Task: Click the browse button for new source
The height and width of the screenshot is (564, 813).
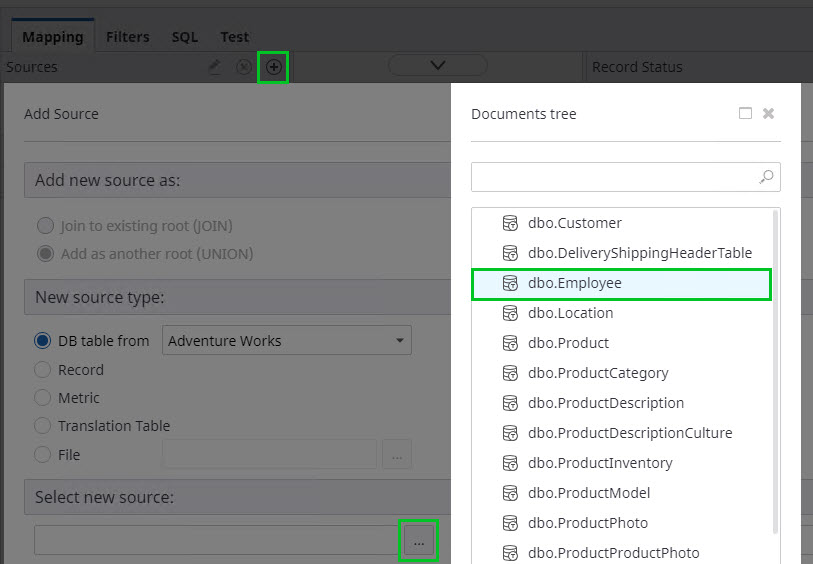Action: (x=418, y=541)
